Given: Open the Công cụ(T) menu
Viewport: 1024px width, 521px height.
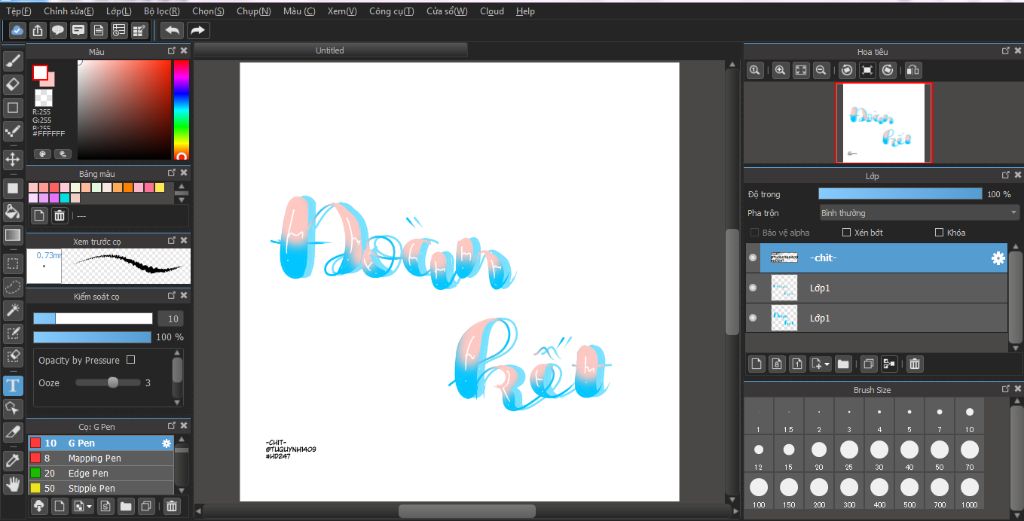Looking at the screenshot, I should [391, 11].
